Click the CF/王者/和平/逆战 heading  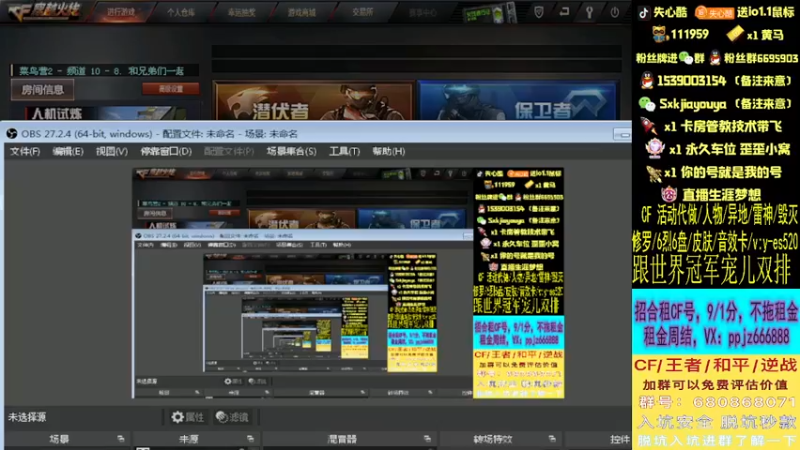pos(715,365)
